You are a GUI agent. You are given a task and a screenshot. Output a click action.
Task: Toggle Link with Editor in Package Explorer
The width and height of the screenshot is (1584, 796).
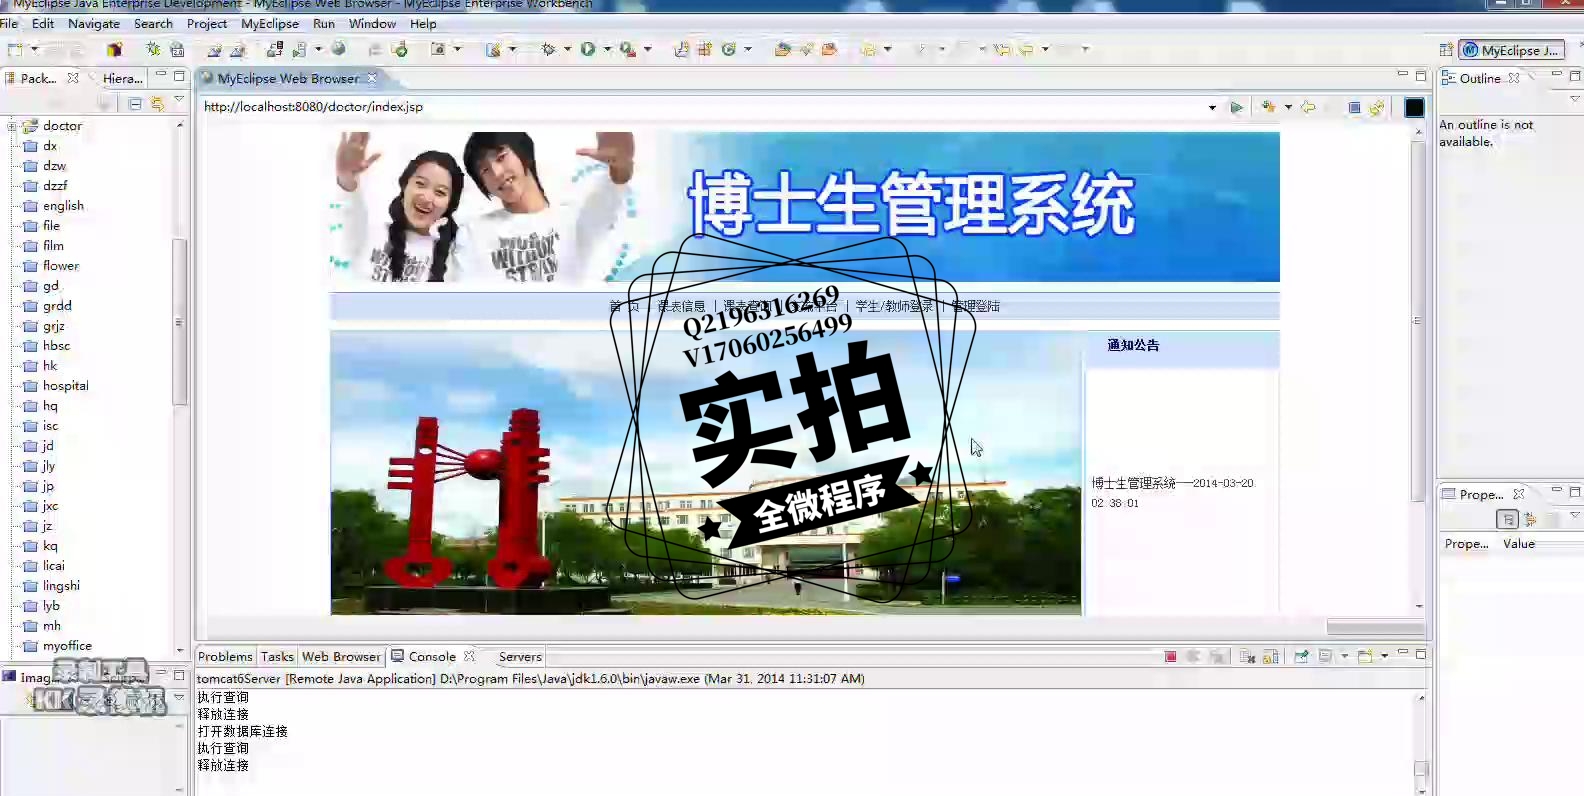click(157, 103)
